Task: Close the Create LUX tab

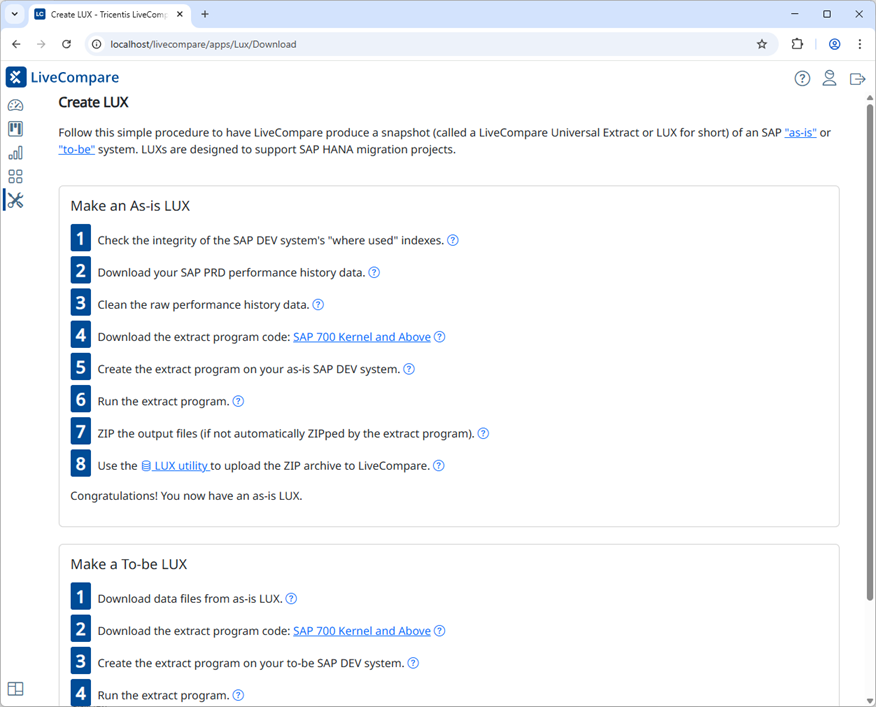Action: [x=180, y=14]
